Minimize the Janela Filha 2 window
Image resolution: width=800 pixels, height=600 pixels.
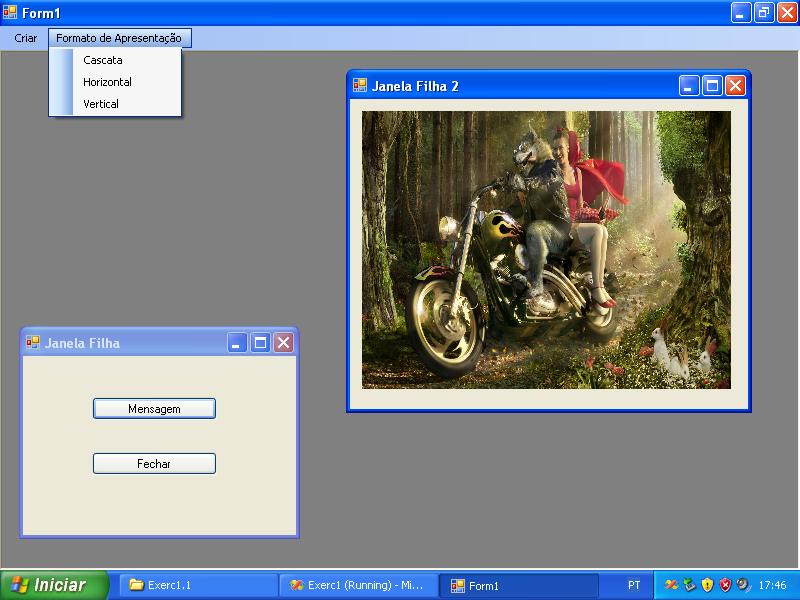coord(688,86)
